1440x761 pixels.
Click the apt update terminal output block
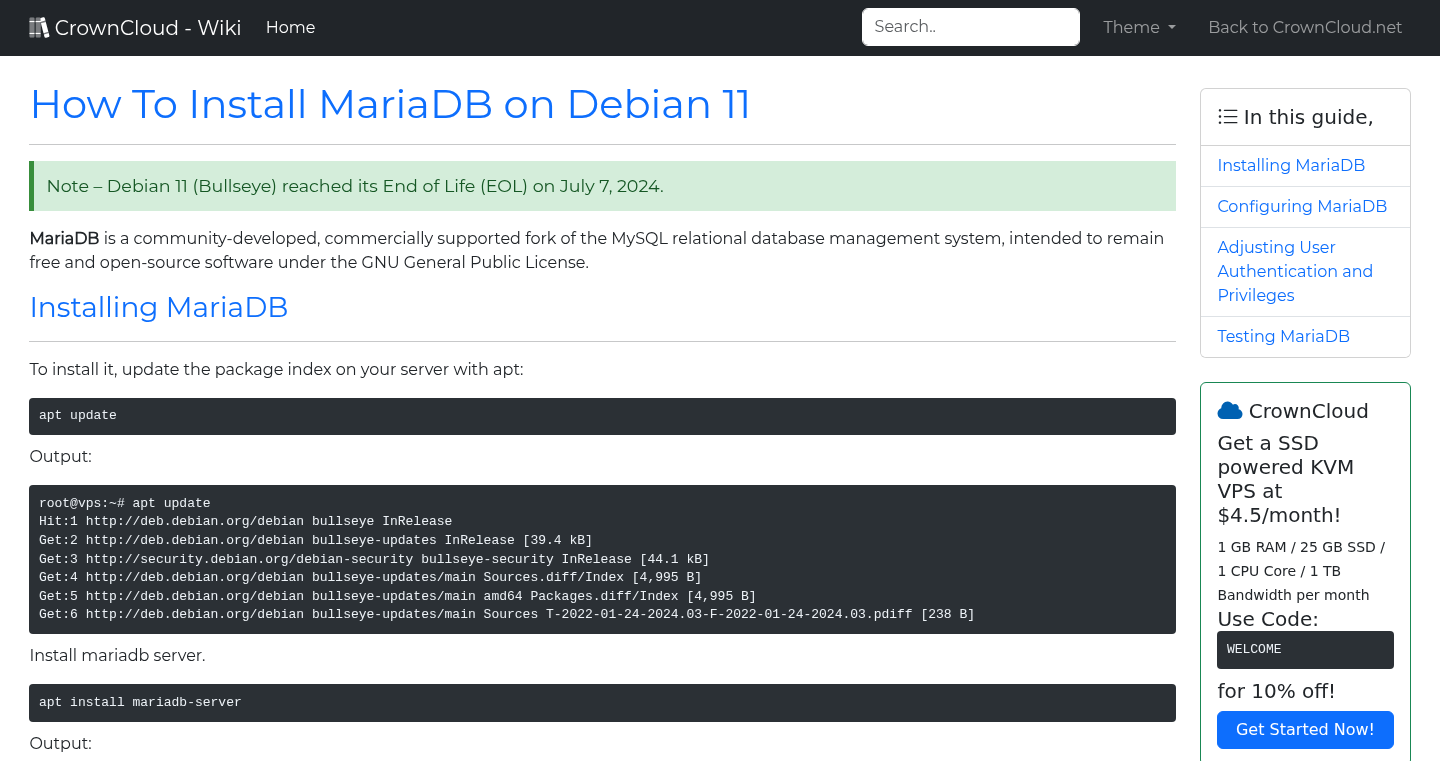[602, 560]
